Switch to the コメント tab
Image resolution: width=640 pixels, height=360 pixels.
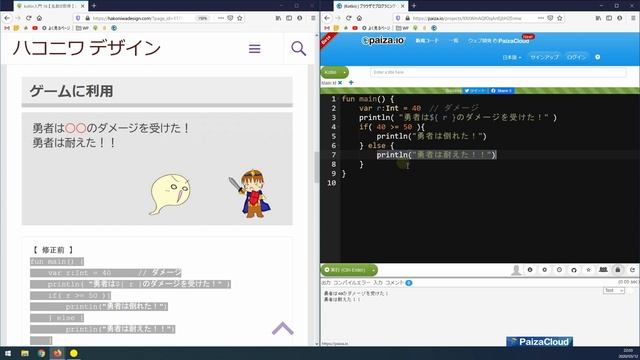[394, 282]
